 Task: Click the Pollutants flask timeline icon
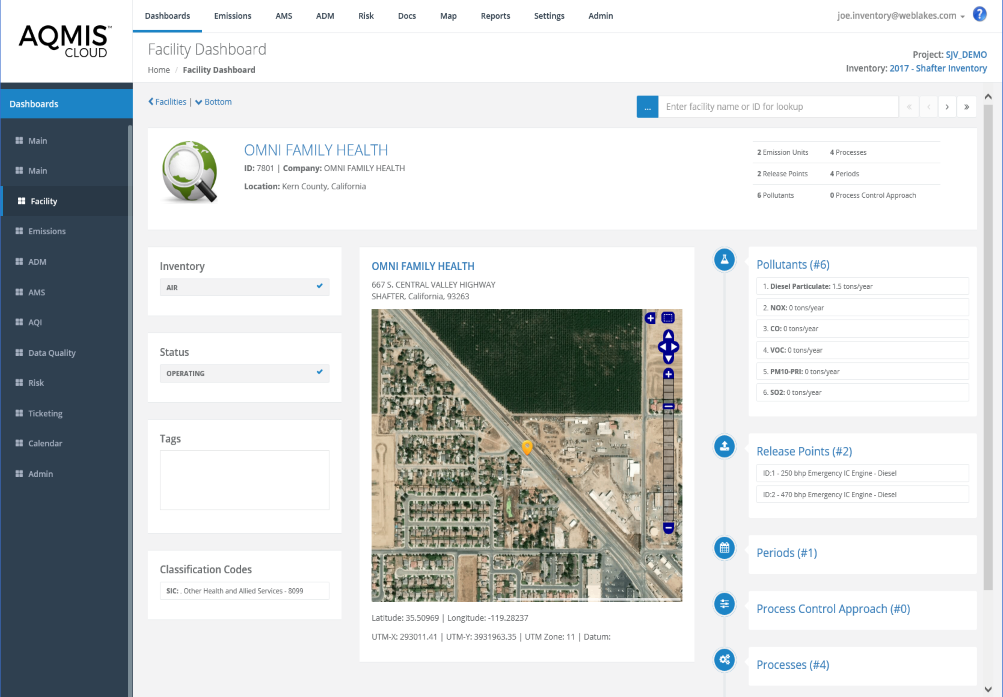point(724,260)
